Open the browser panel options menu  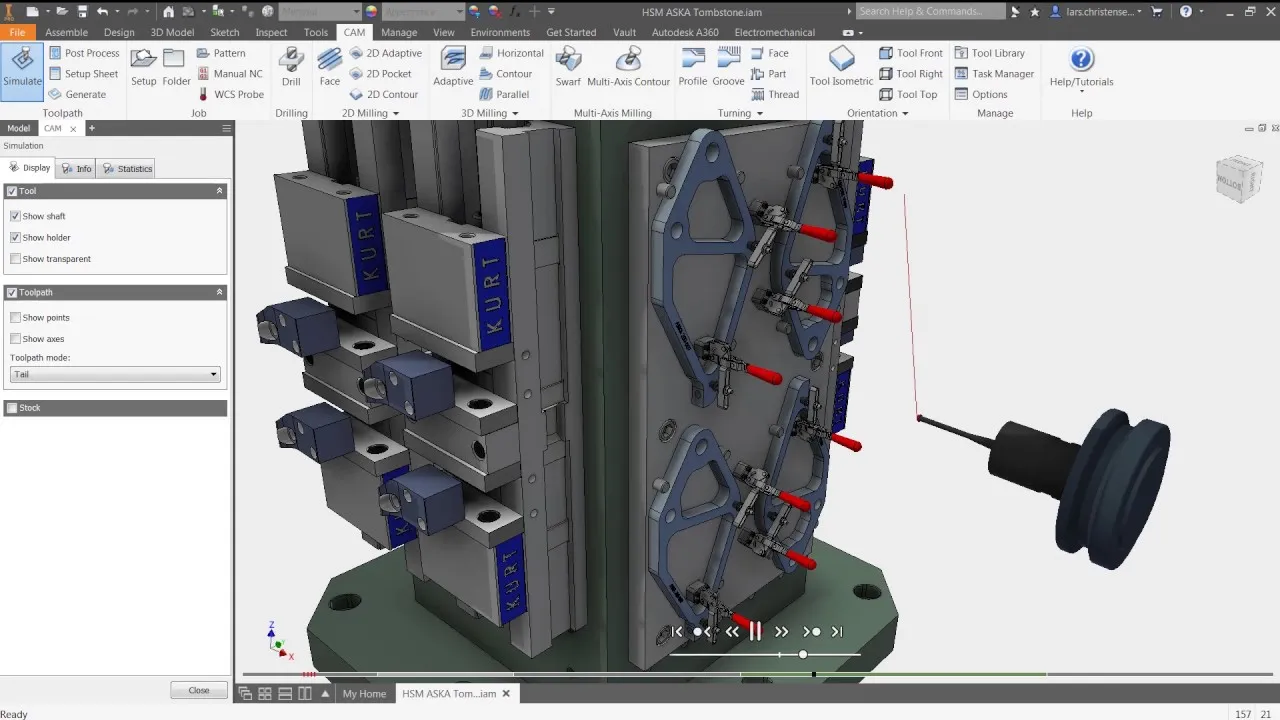(226, 129)
